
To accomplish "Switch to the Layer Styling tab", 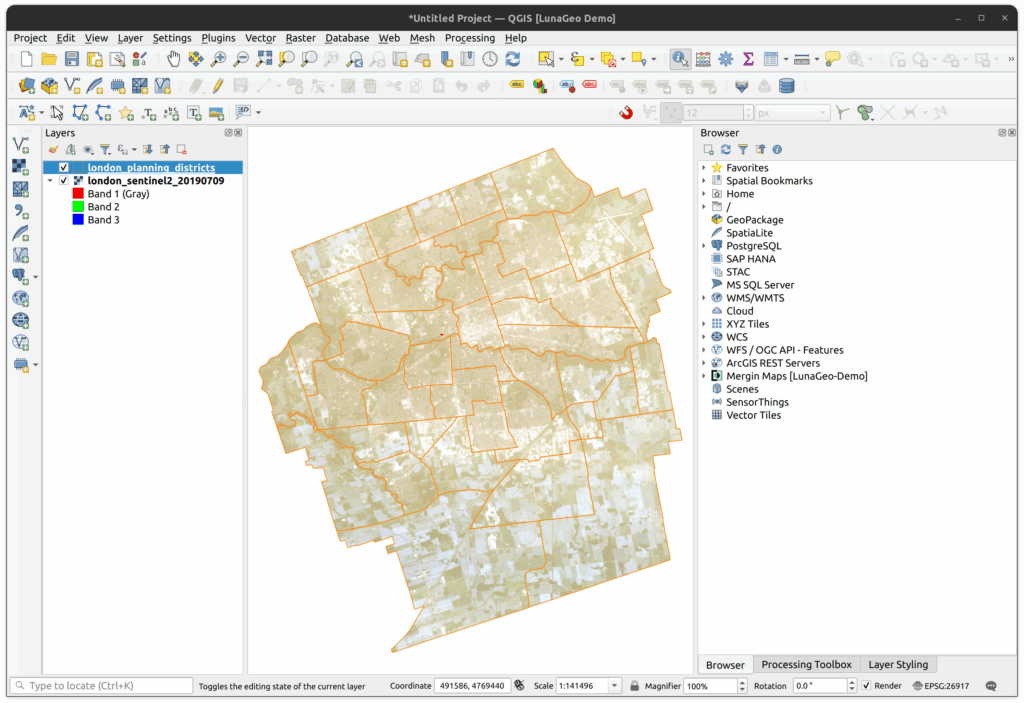I will (x=897, y=665).
